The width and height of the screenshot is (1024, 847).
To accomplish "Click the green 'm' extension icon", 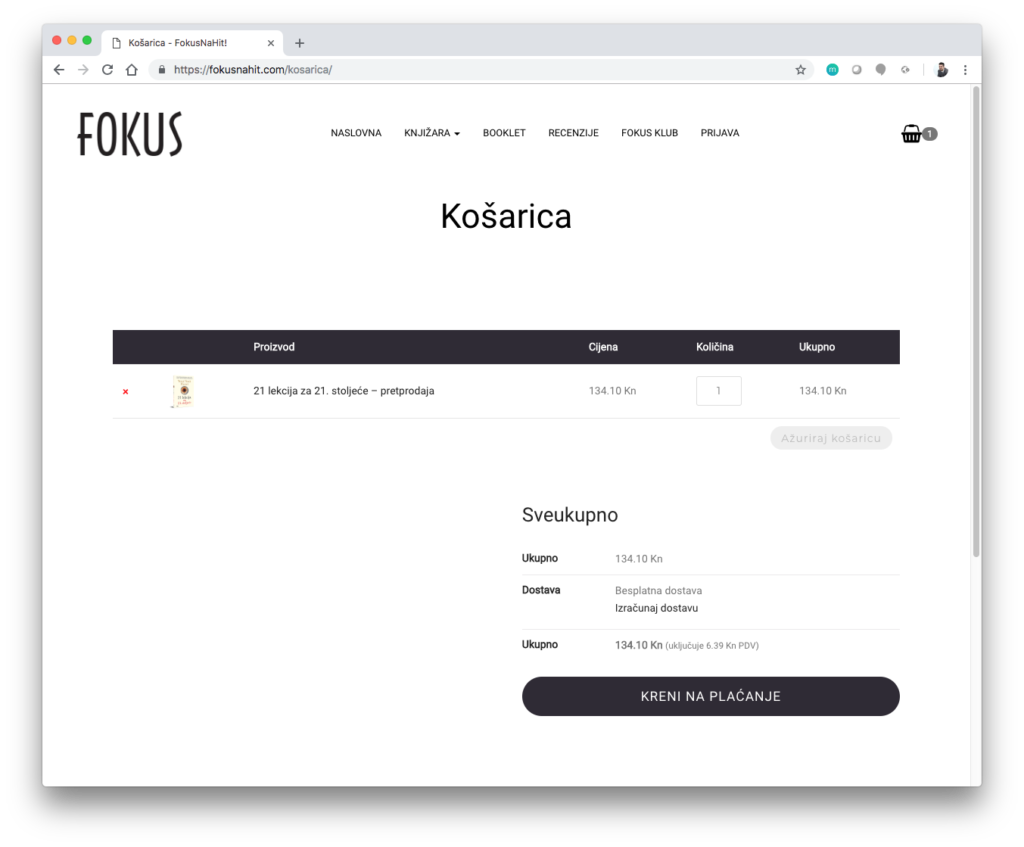I will 832,70.
